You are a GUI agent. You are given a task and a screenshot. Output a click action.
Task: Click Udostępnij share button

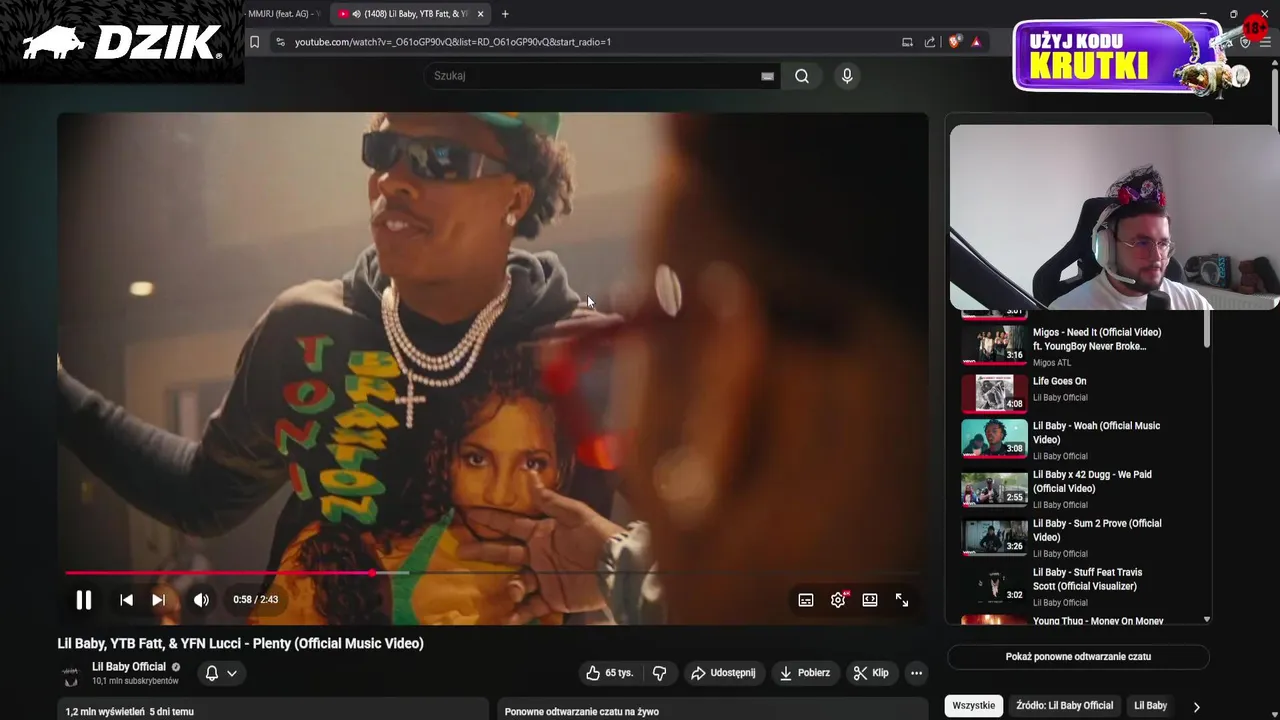pyautogui.click(x=723, y=673)
